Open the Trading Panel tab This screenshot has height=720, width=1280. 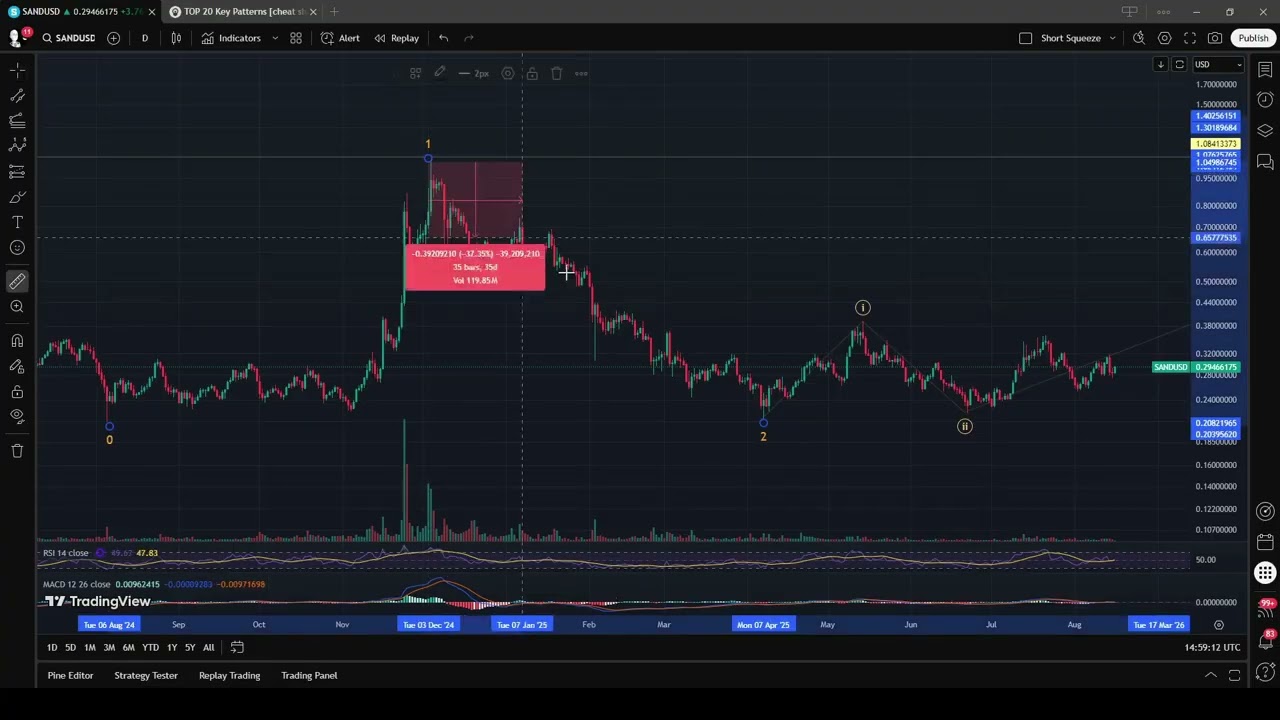(309, 675)
